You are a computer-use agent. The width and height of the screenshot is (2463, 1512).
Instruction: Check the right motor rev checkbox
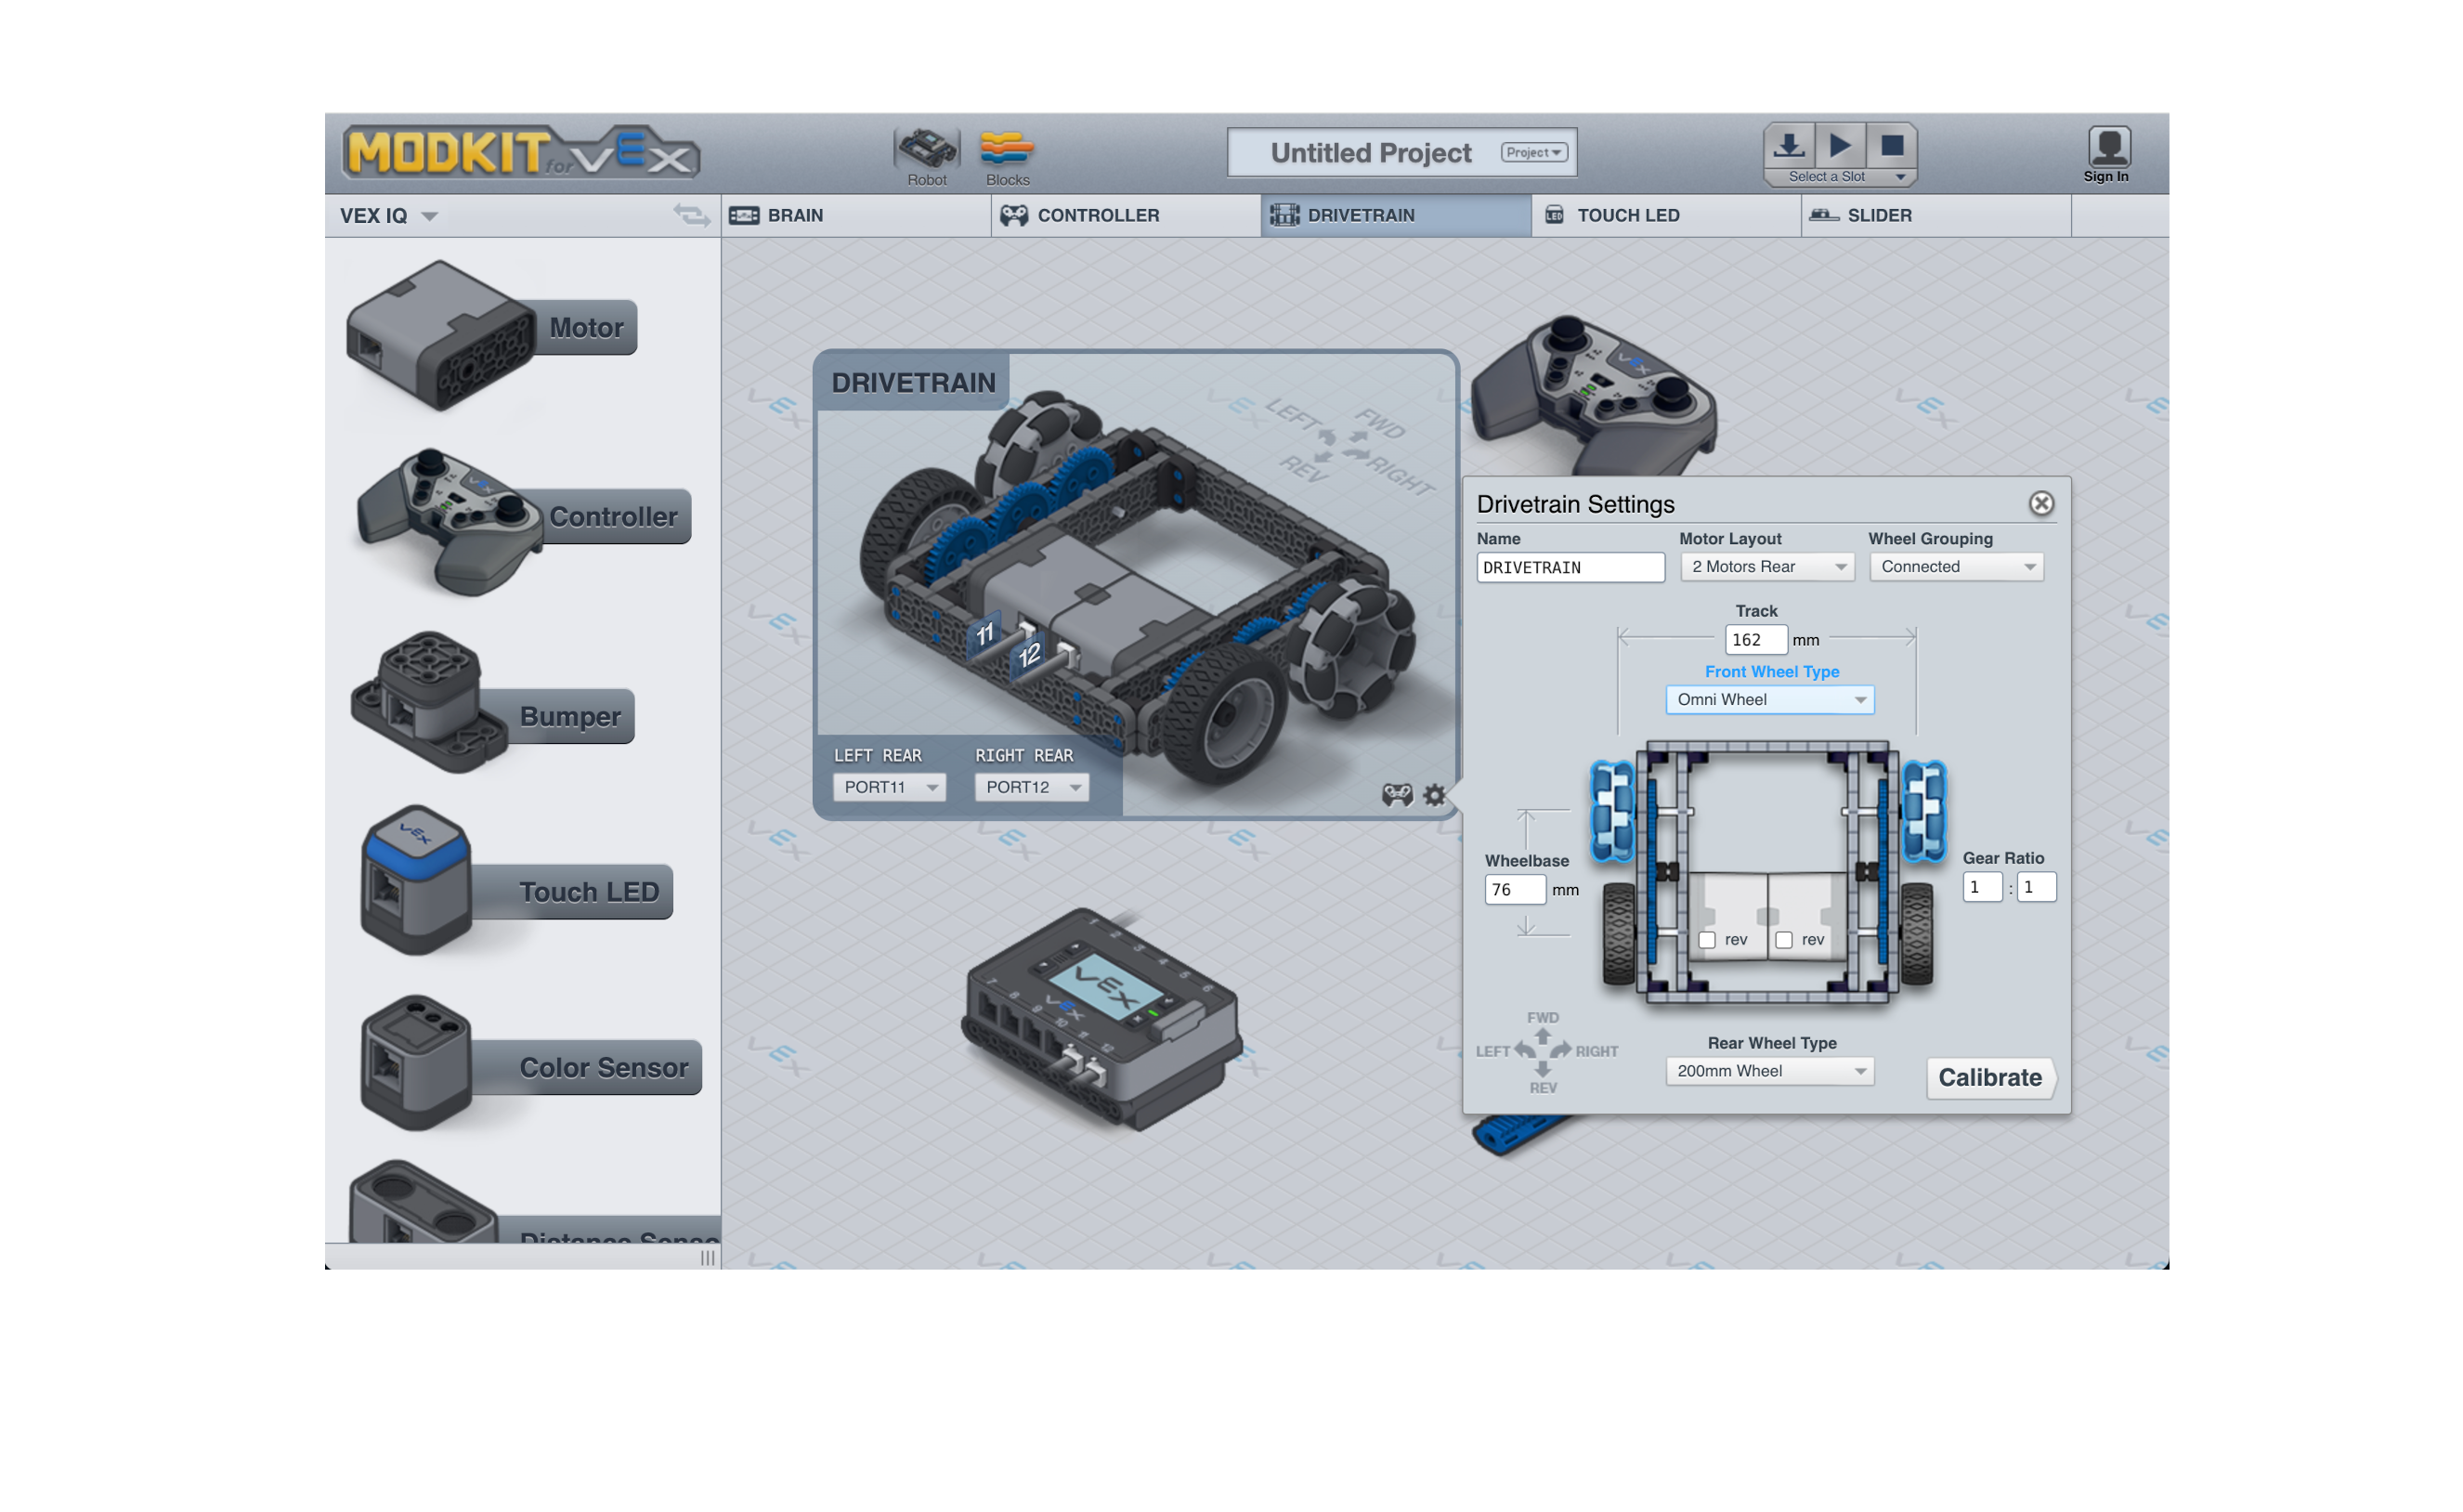[x=1784, y=940]
